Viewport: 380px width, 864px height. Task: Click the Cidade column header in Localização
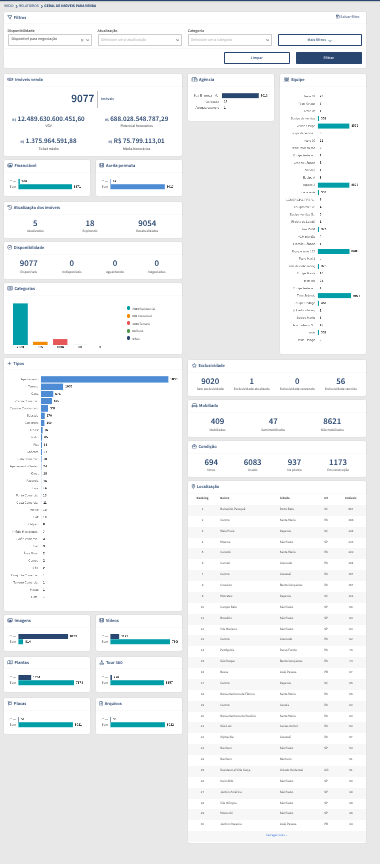285,498
